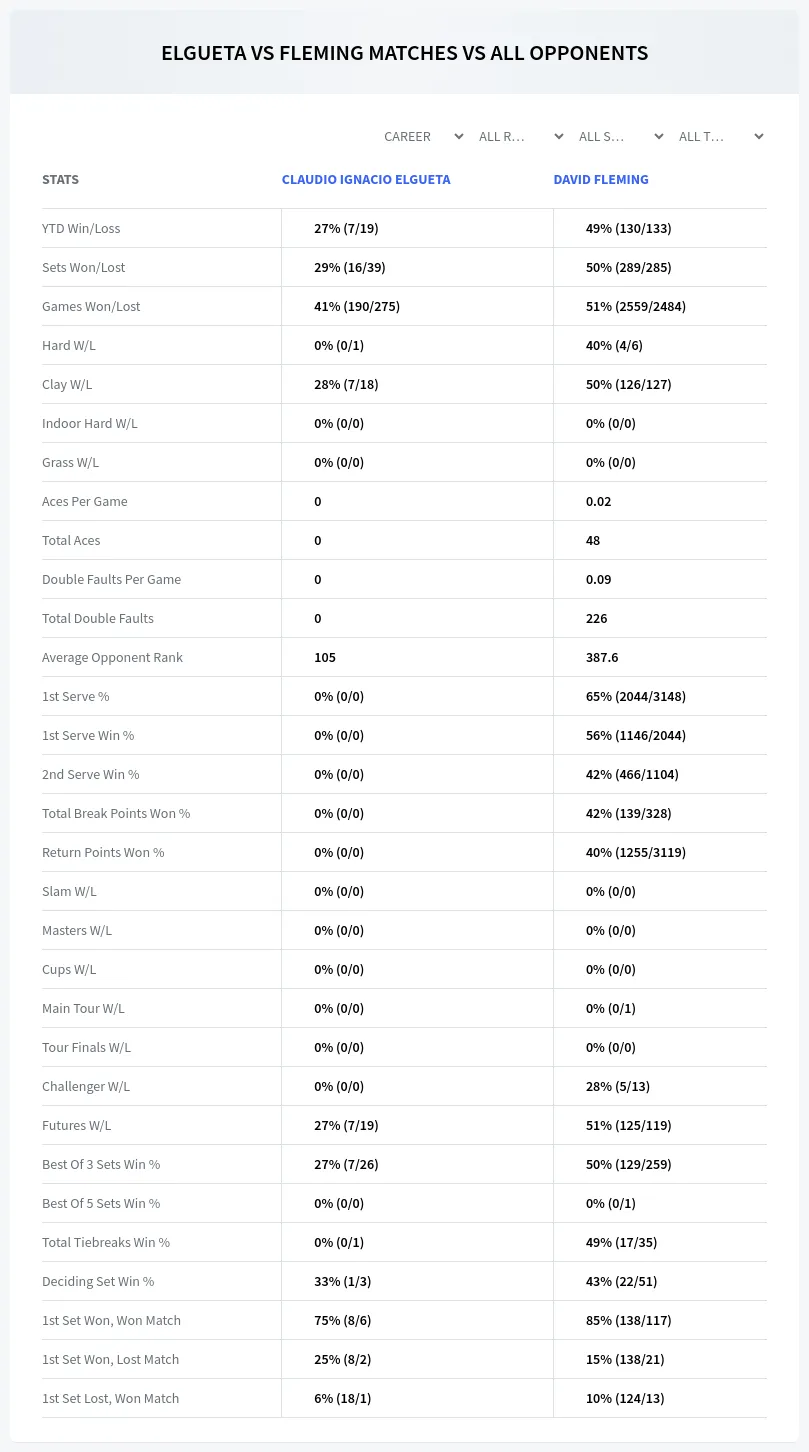Screen dimensions: 809x1452
Task: Expand the ALL T... tournaments dropdown
Action: click(721, 136)
